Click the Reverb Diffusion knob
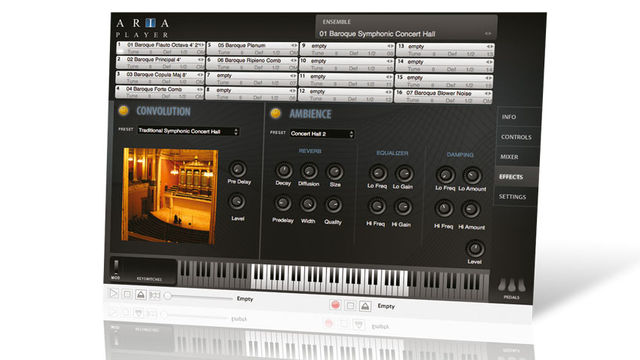This screenshot has height=360, width=640. pyautogui.click(x=309, y=171)
